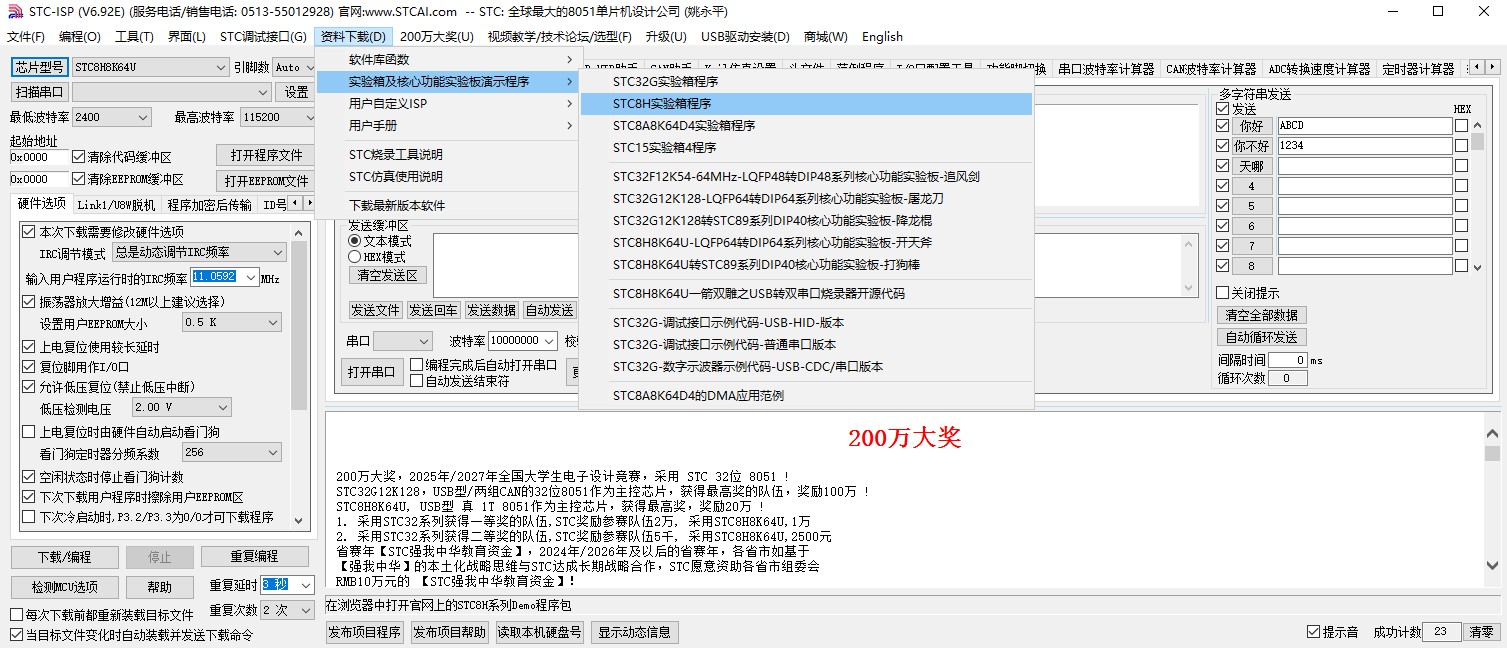
Task: Switch to ADC转换速度计算器 tab
Action: (1319, 69)
